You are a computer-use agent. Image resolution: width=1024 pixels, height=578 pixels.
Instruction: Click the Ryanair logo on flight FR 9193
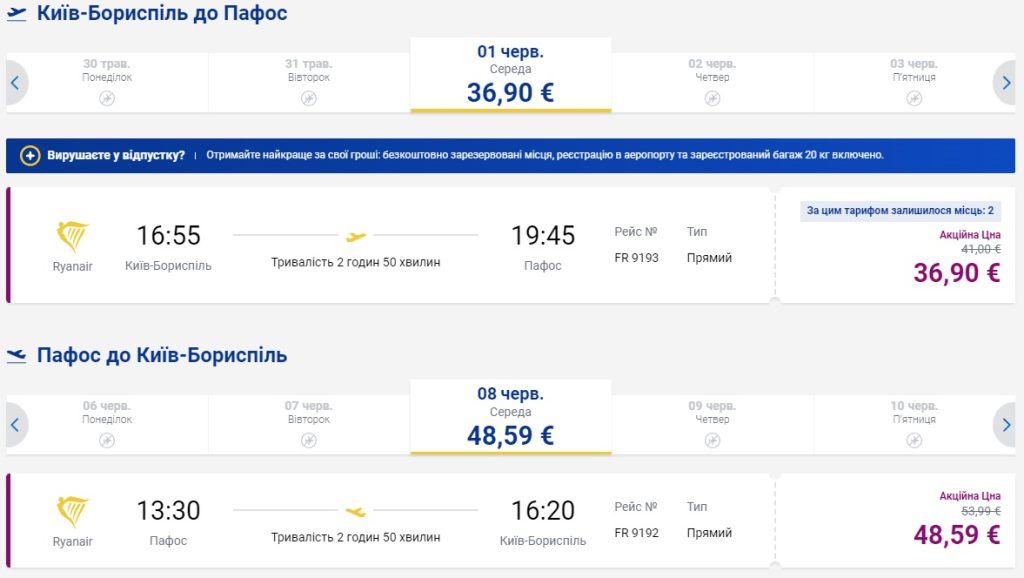[72, 237]
